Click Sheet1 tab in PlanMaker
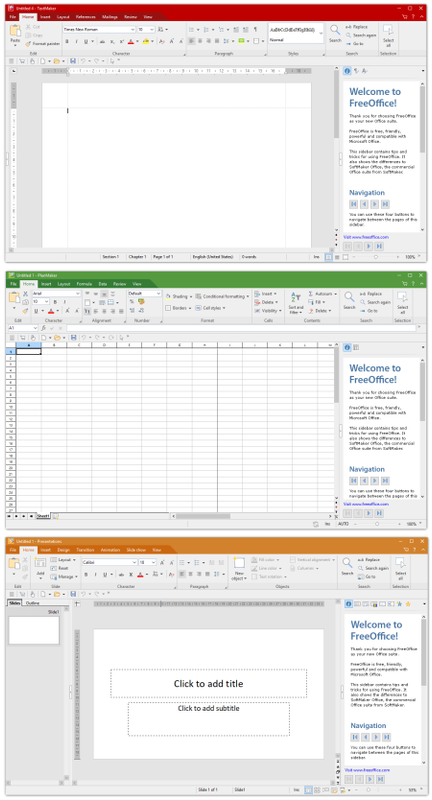Screen dimensions: 432x800 coord(43,516)
